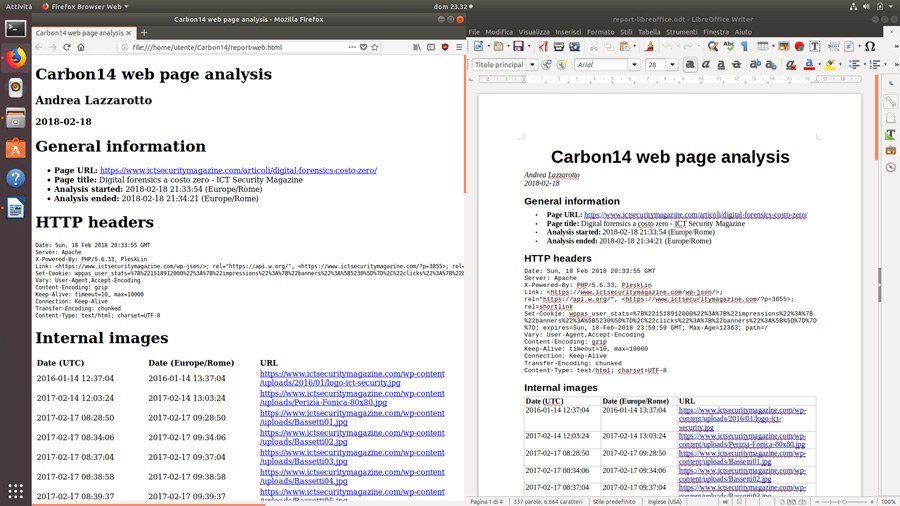Open the Visualizza menu
Image resolution: width=900 pixels, height=506 pixels.
(534, 32)
